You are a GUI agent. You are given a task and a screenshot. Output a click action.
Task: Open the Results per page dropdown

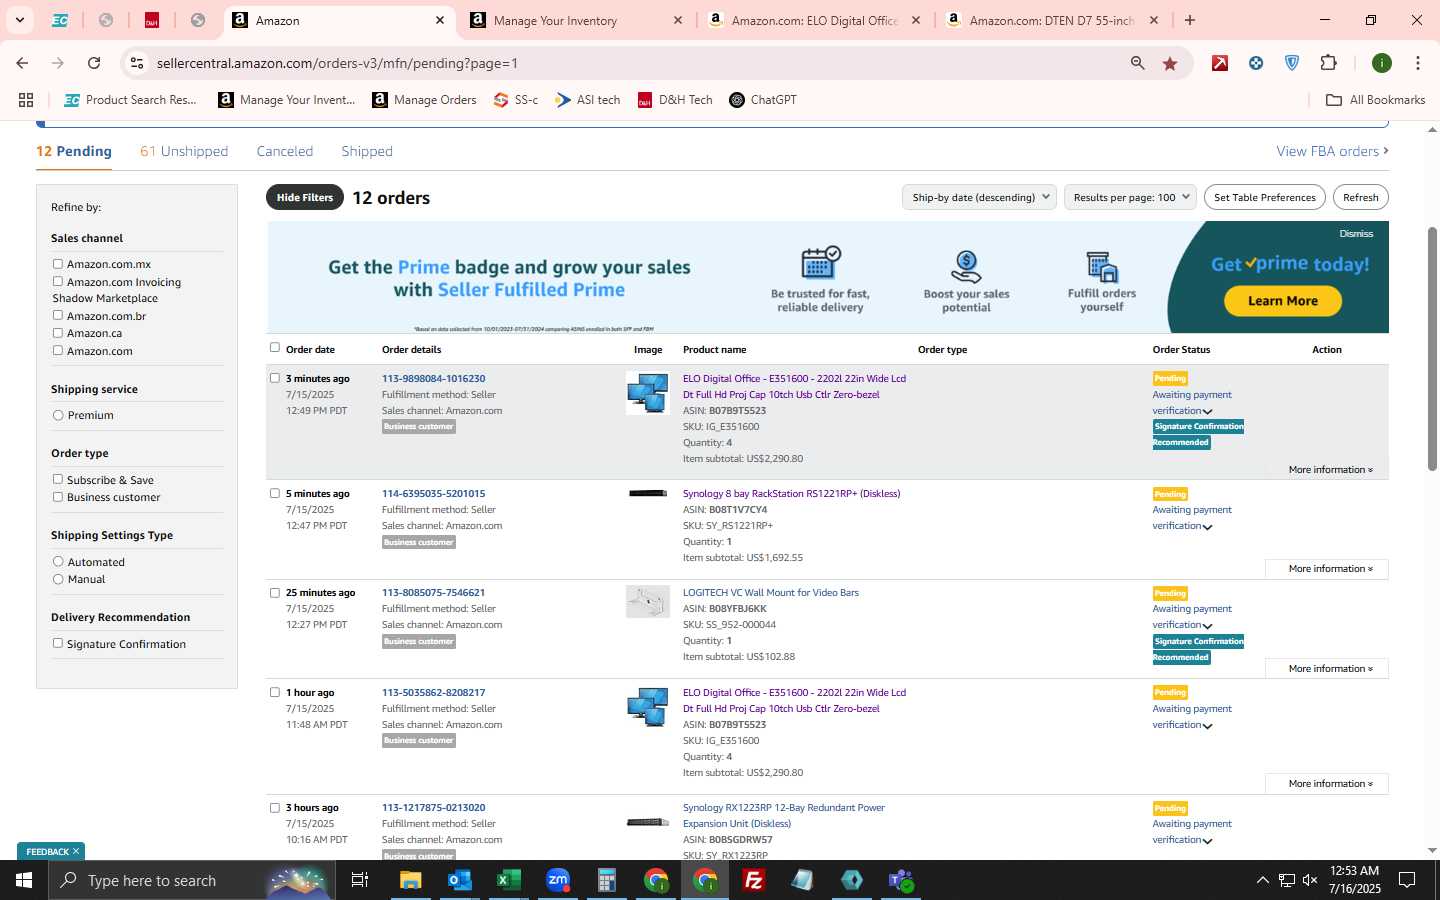[1130, 197]
